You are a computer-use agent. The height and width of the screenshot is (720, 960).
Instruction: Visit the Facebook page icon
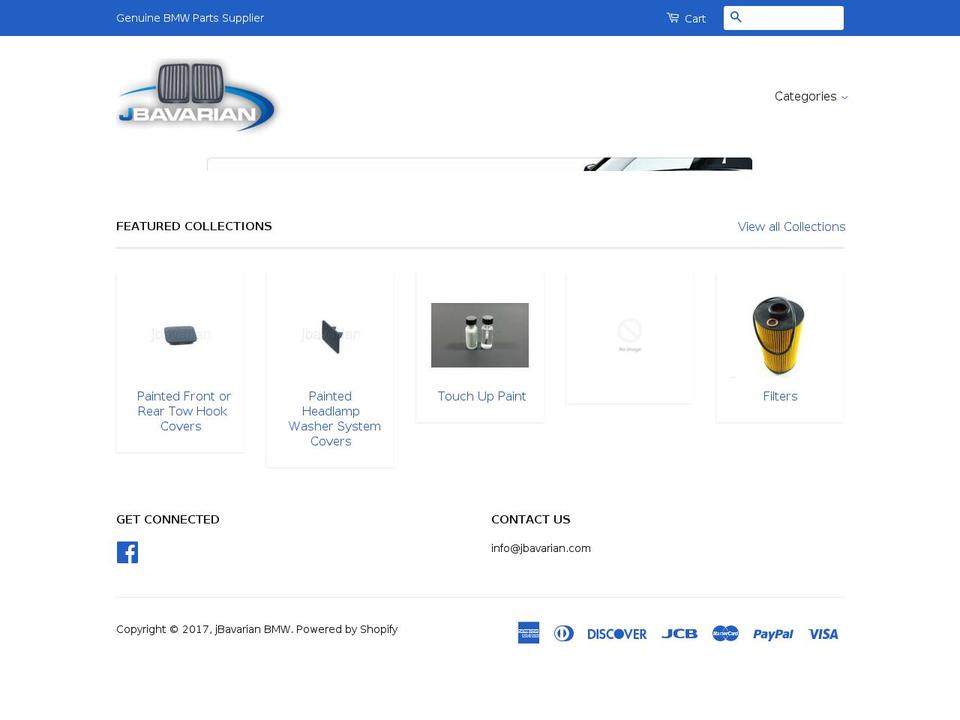coord(127,551)
